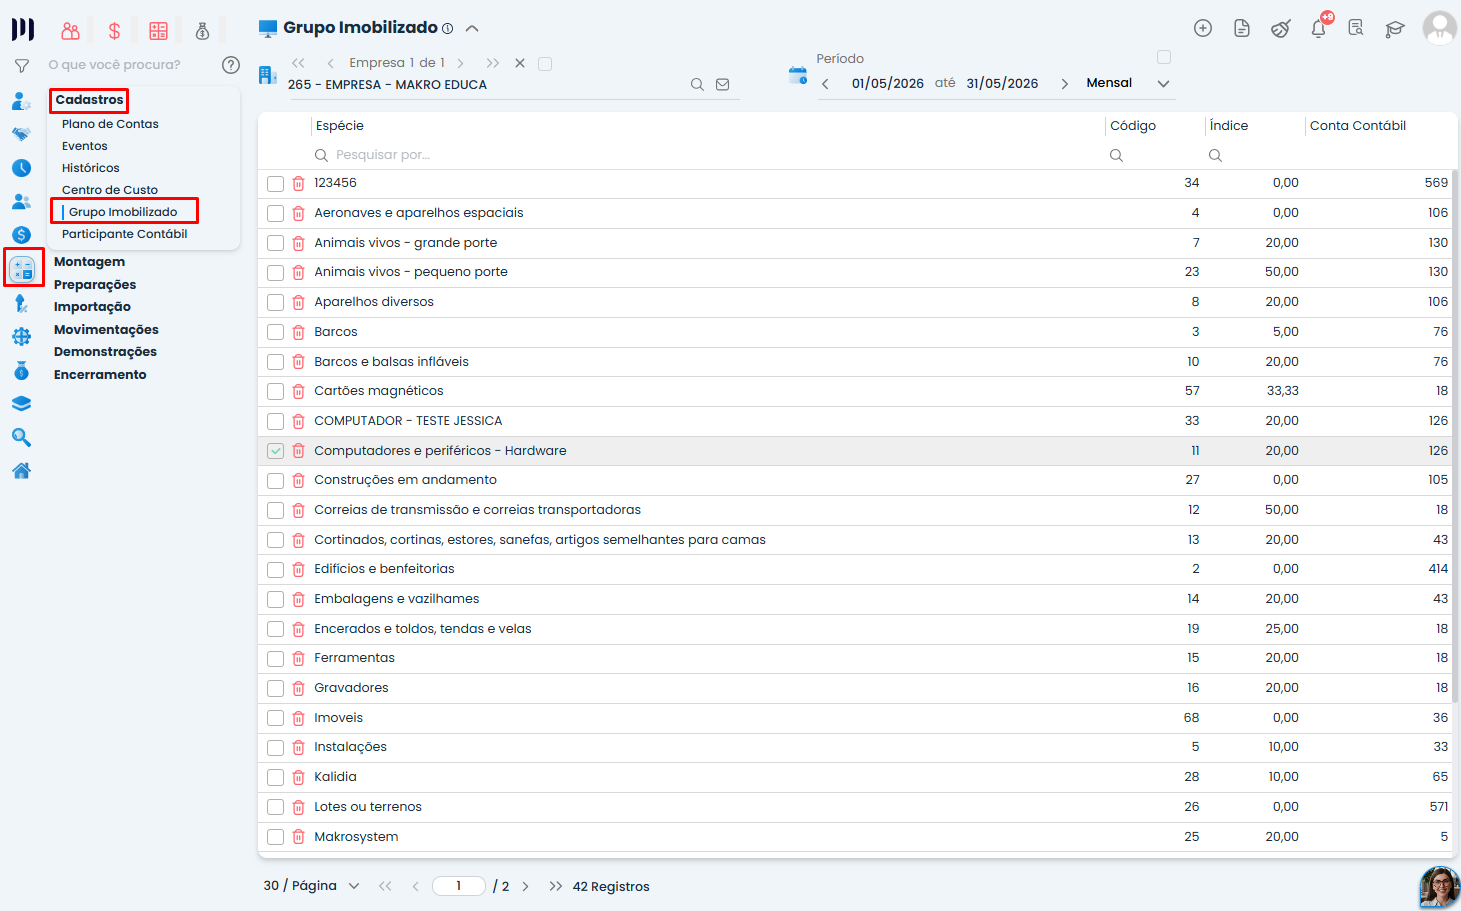Click the period calendar icon
This screenshot has height=911, width=1461.
click(797, 75)
